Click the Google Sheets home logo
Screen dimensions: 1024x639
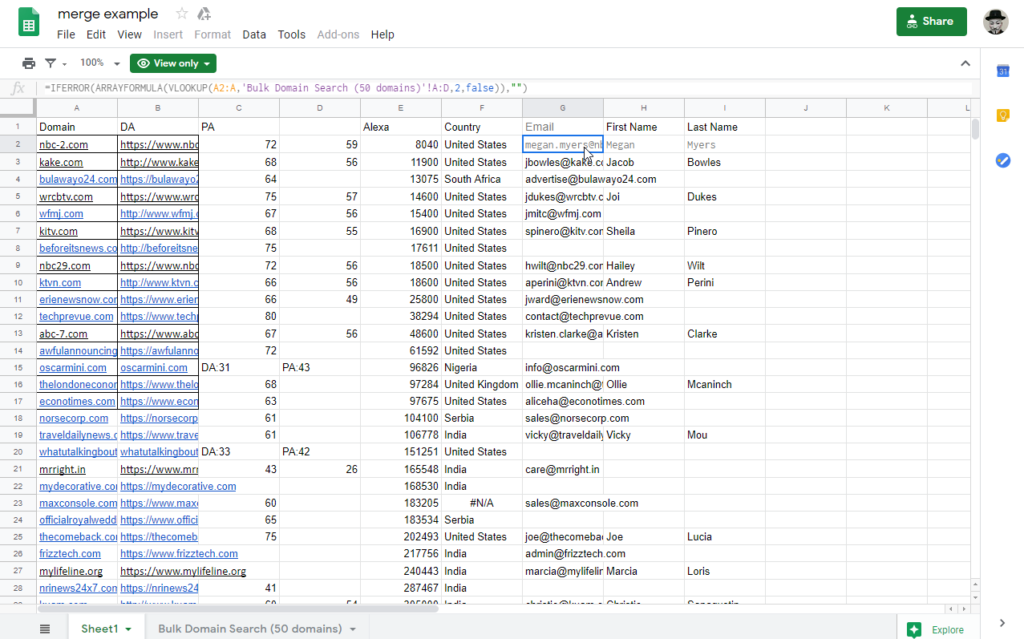(x=28, y=23)
